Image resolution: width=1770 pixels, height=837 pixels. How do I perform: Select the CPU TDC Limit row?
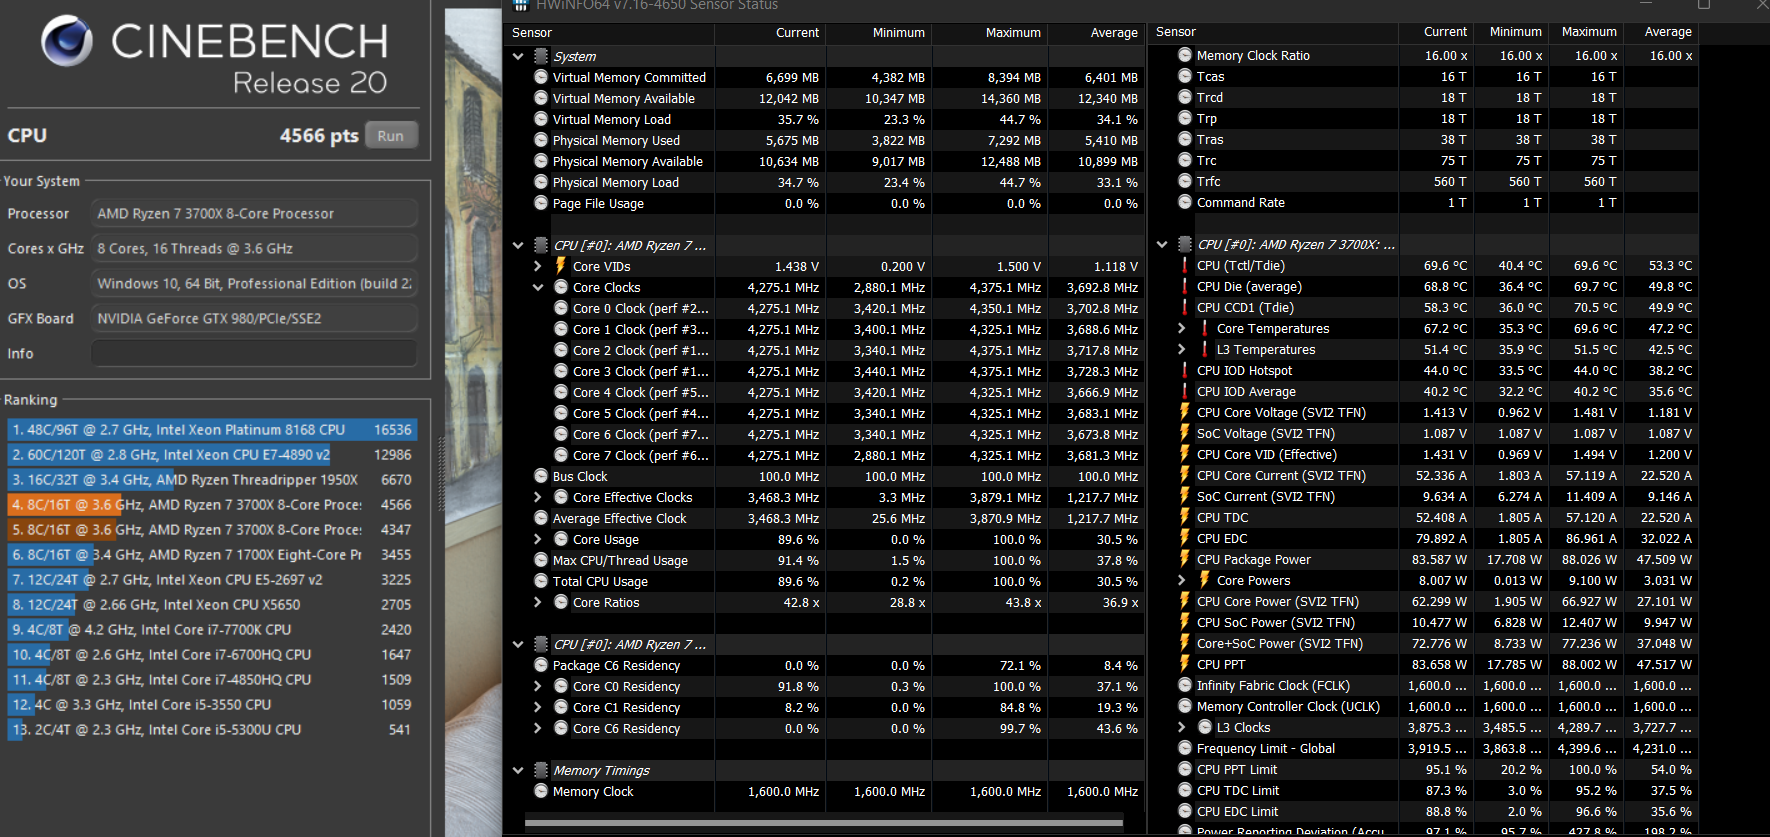click(x=1424, y=790)
